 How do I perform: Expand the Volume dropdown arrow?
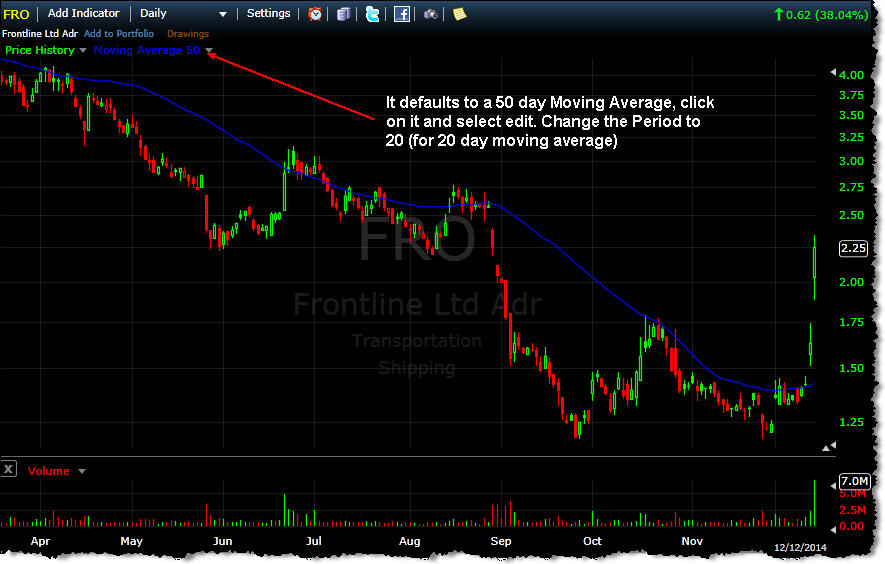[82, 471]
